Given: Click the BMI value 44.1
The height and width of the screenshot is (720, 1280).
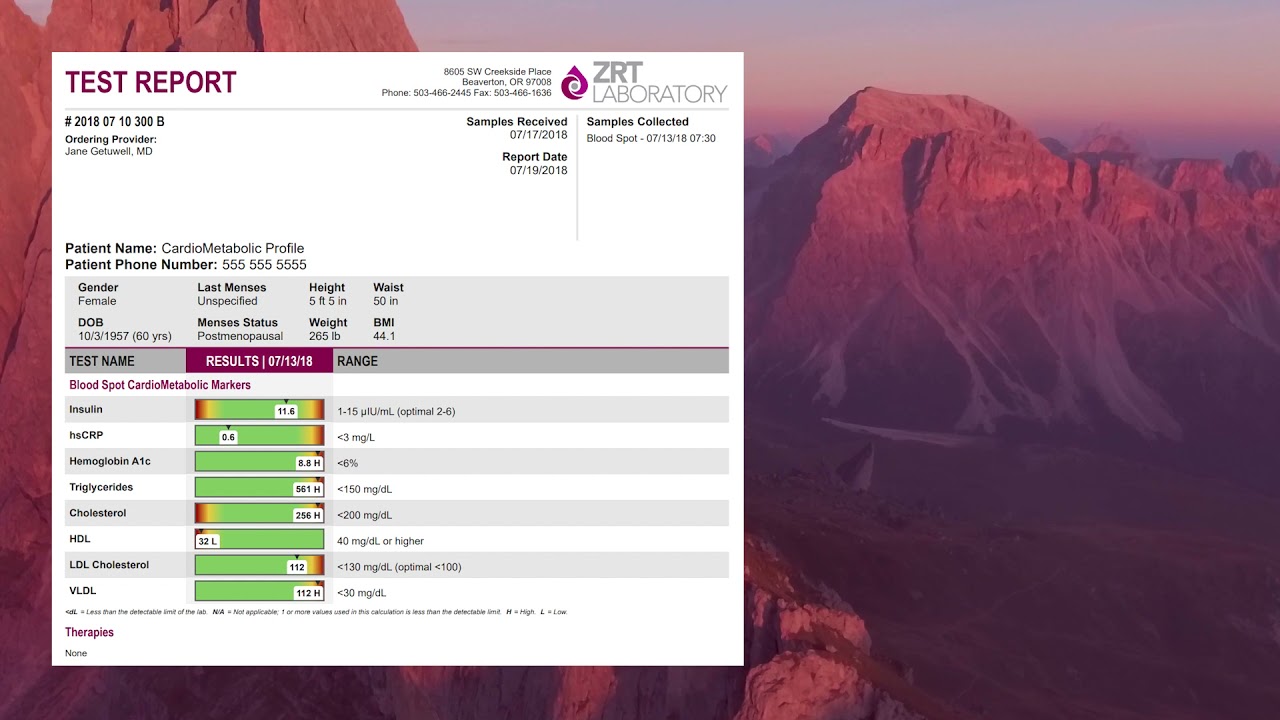Looking at the screenshot, I should tap(385, 337).
